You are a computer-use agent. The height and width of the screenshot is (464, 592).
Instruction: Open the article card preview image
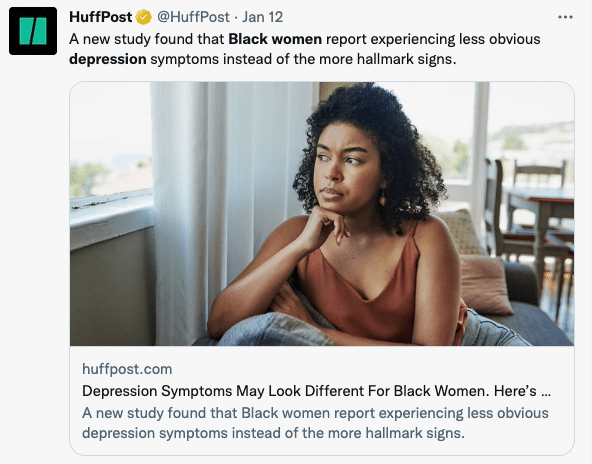[322, 214]
